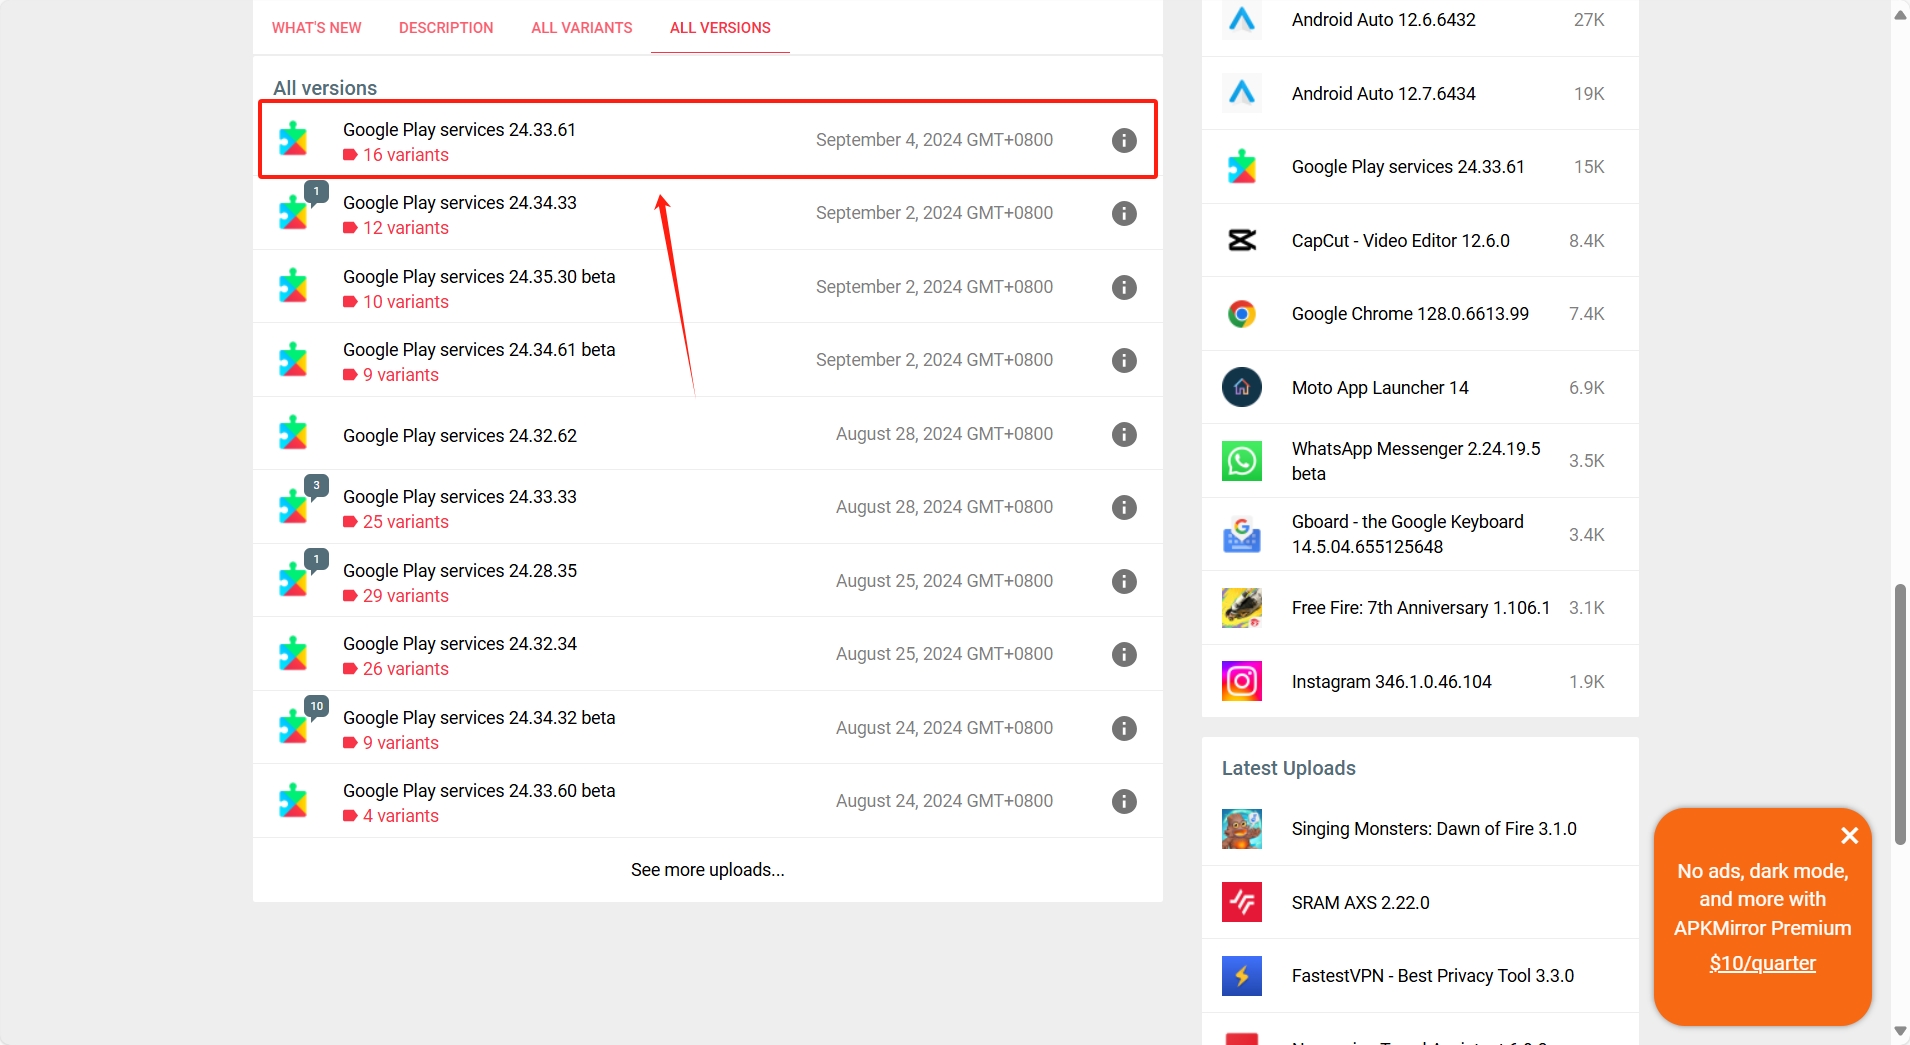Click date September 4, 2024 GMT+0800
The image size is (1910, 1045).
click(x=934, y=140)
